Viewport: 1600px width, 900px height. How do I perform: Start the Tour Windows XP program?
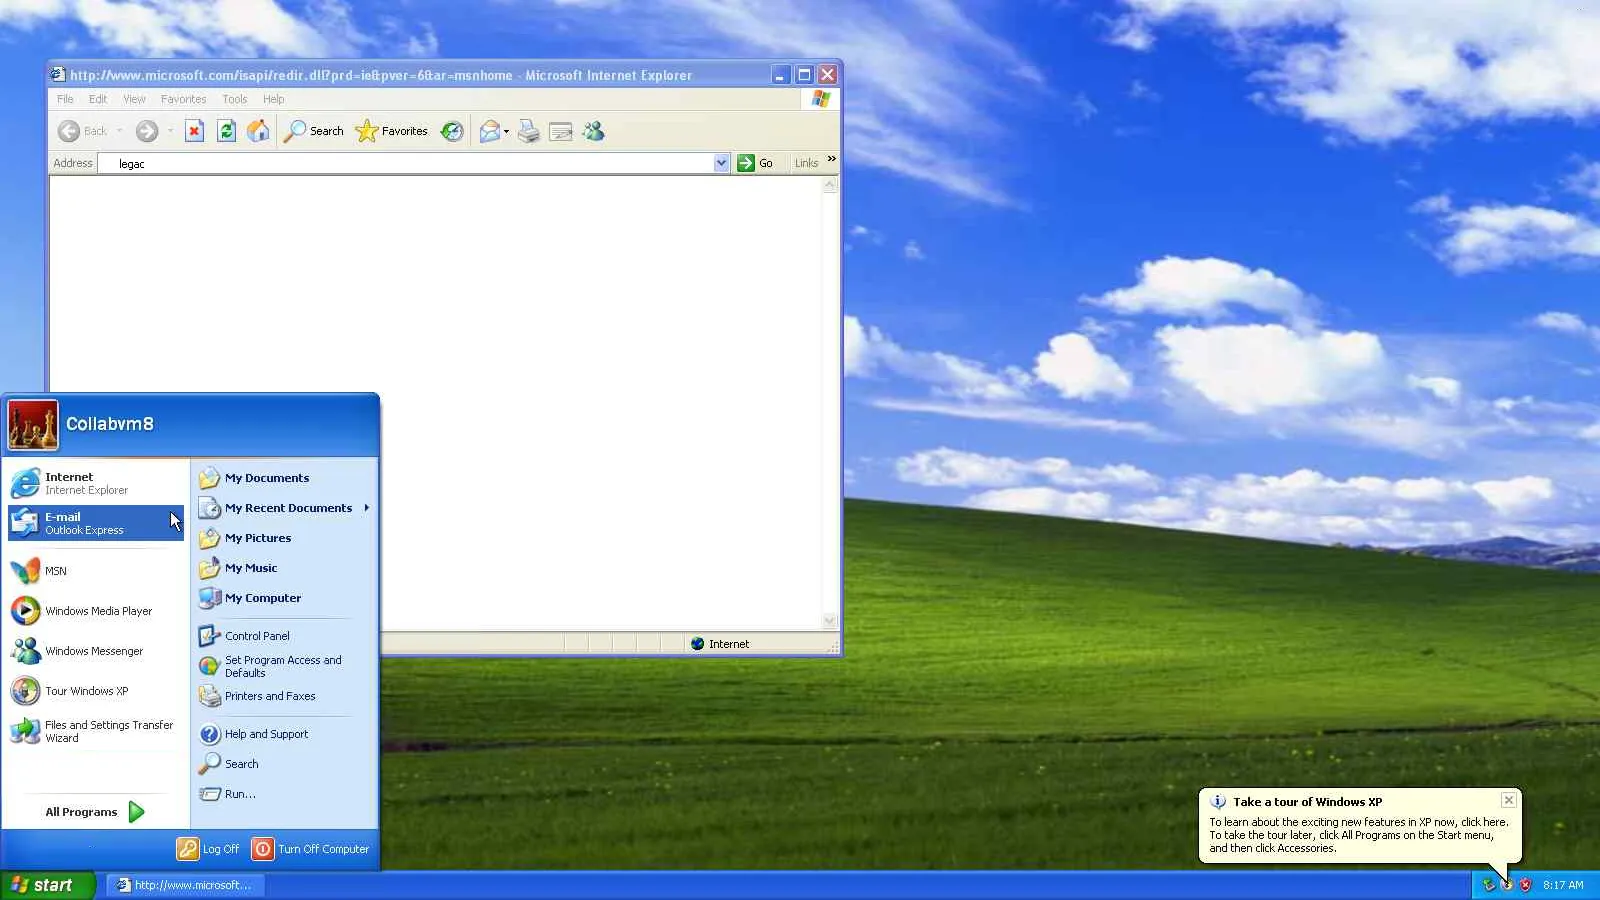96,691
